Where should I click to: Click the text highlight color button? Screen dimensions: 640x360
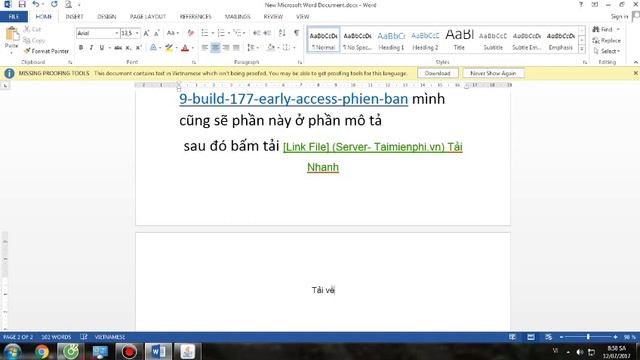169,48
